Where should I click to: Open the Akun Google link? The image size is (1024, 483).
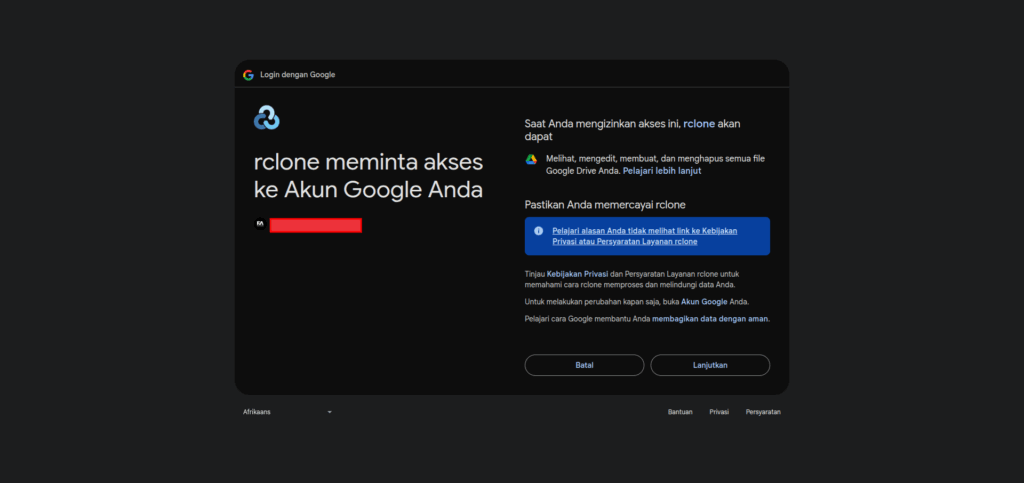tap(704, 302)
